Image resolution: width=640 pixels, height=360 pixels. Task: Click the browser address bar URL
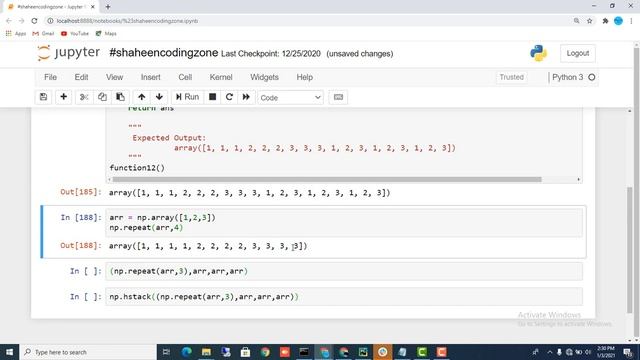point(127,21)
